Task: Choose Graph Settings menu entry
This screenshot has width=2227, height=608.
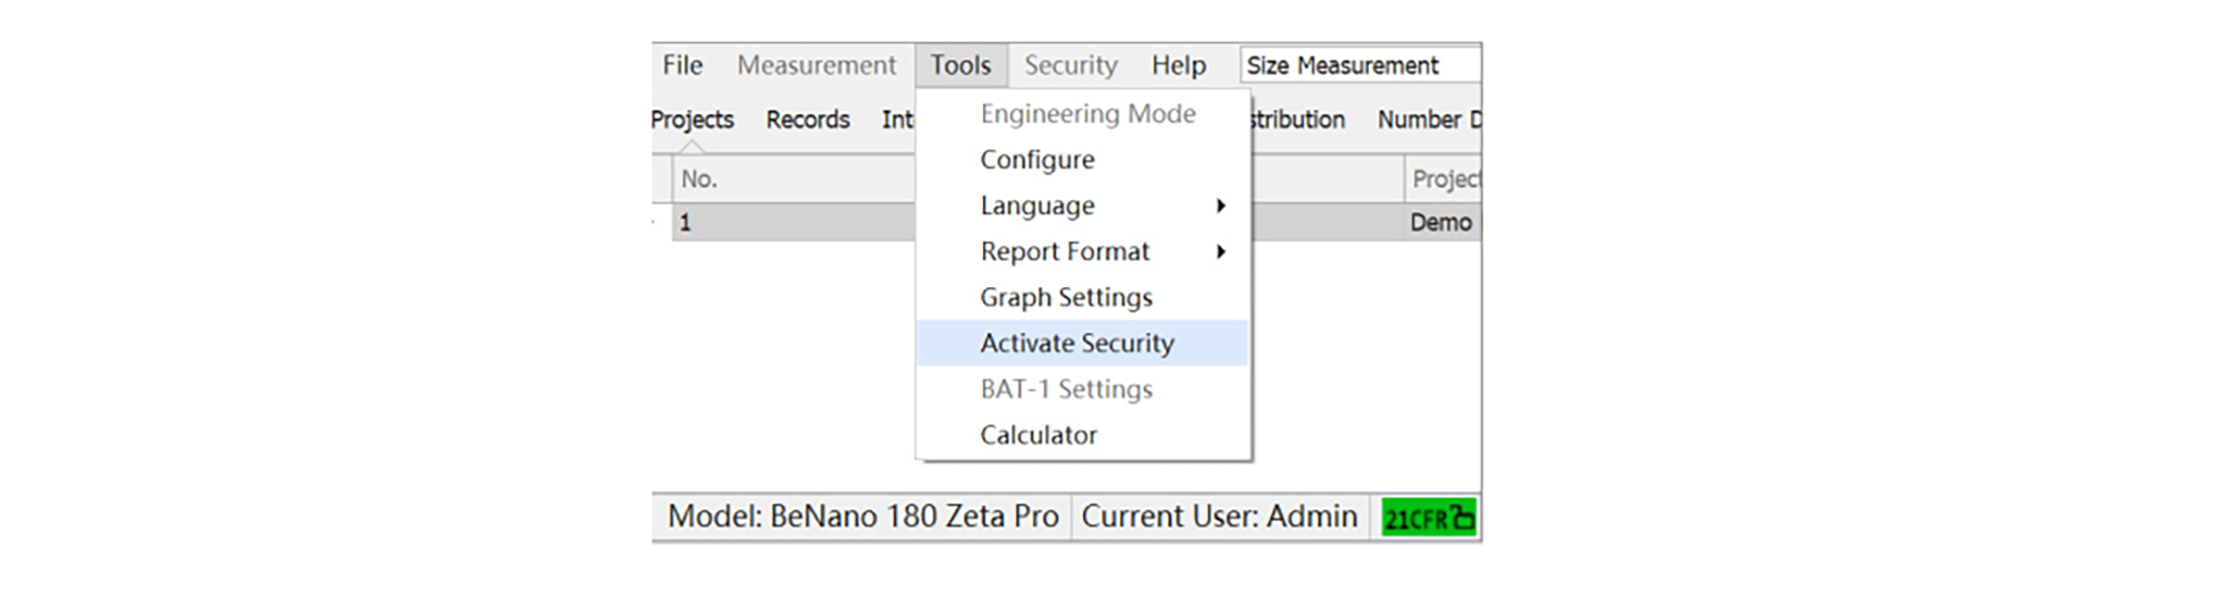Action: (1066, 298)
